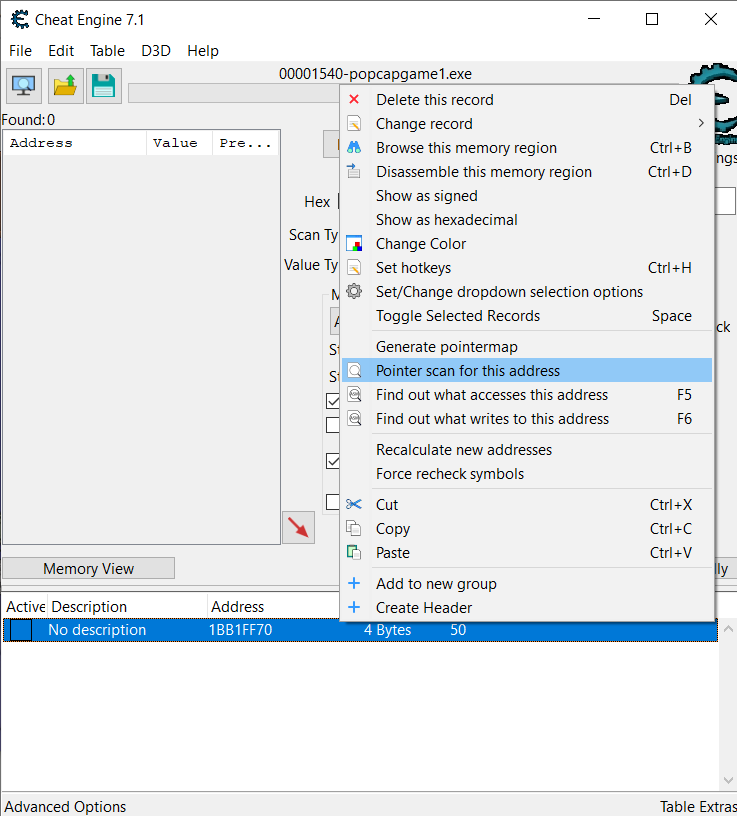
Task: Click the Copy pages icon
Action: pos(354,528)
